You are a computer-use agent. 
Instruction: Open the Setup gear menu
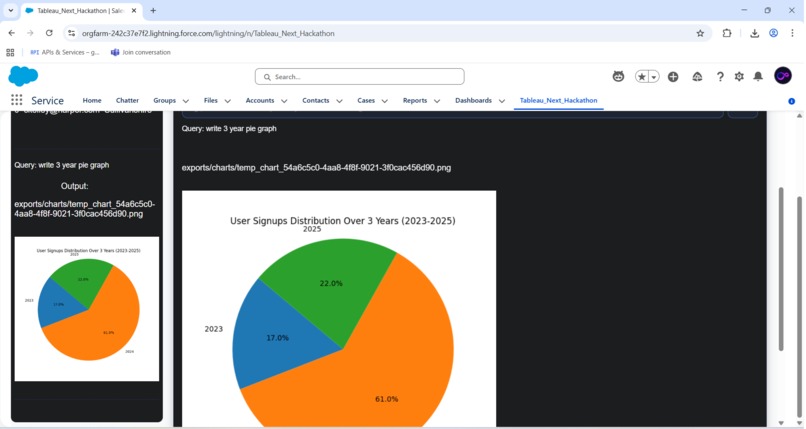click(739, 77)
